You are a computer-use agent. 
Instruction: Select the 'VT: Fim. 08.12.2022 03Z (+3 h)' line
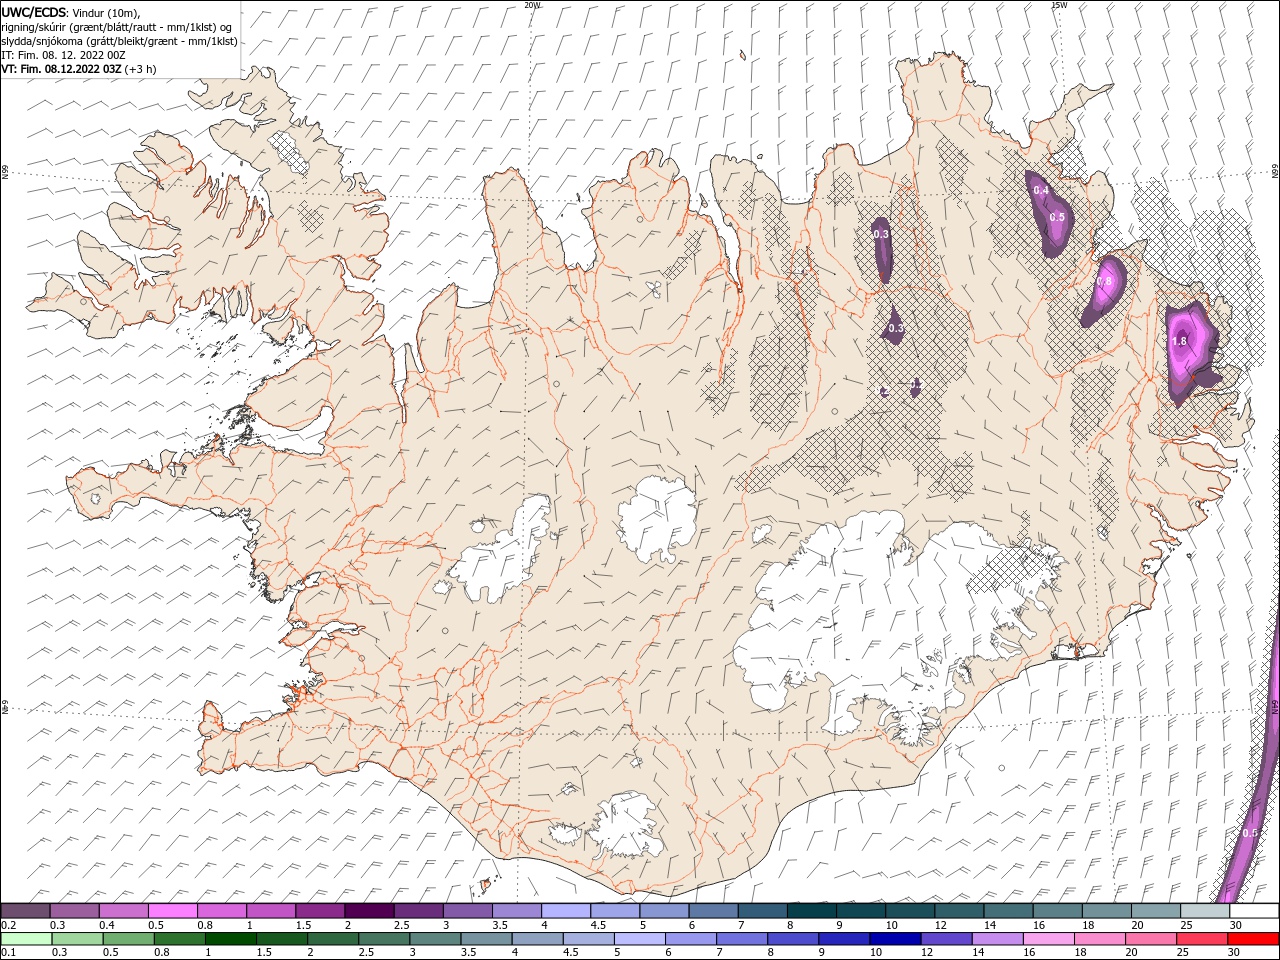click(x=79, y=69)
